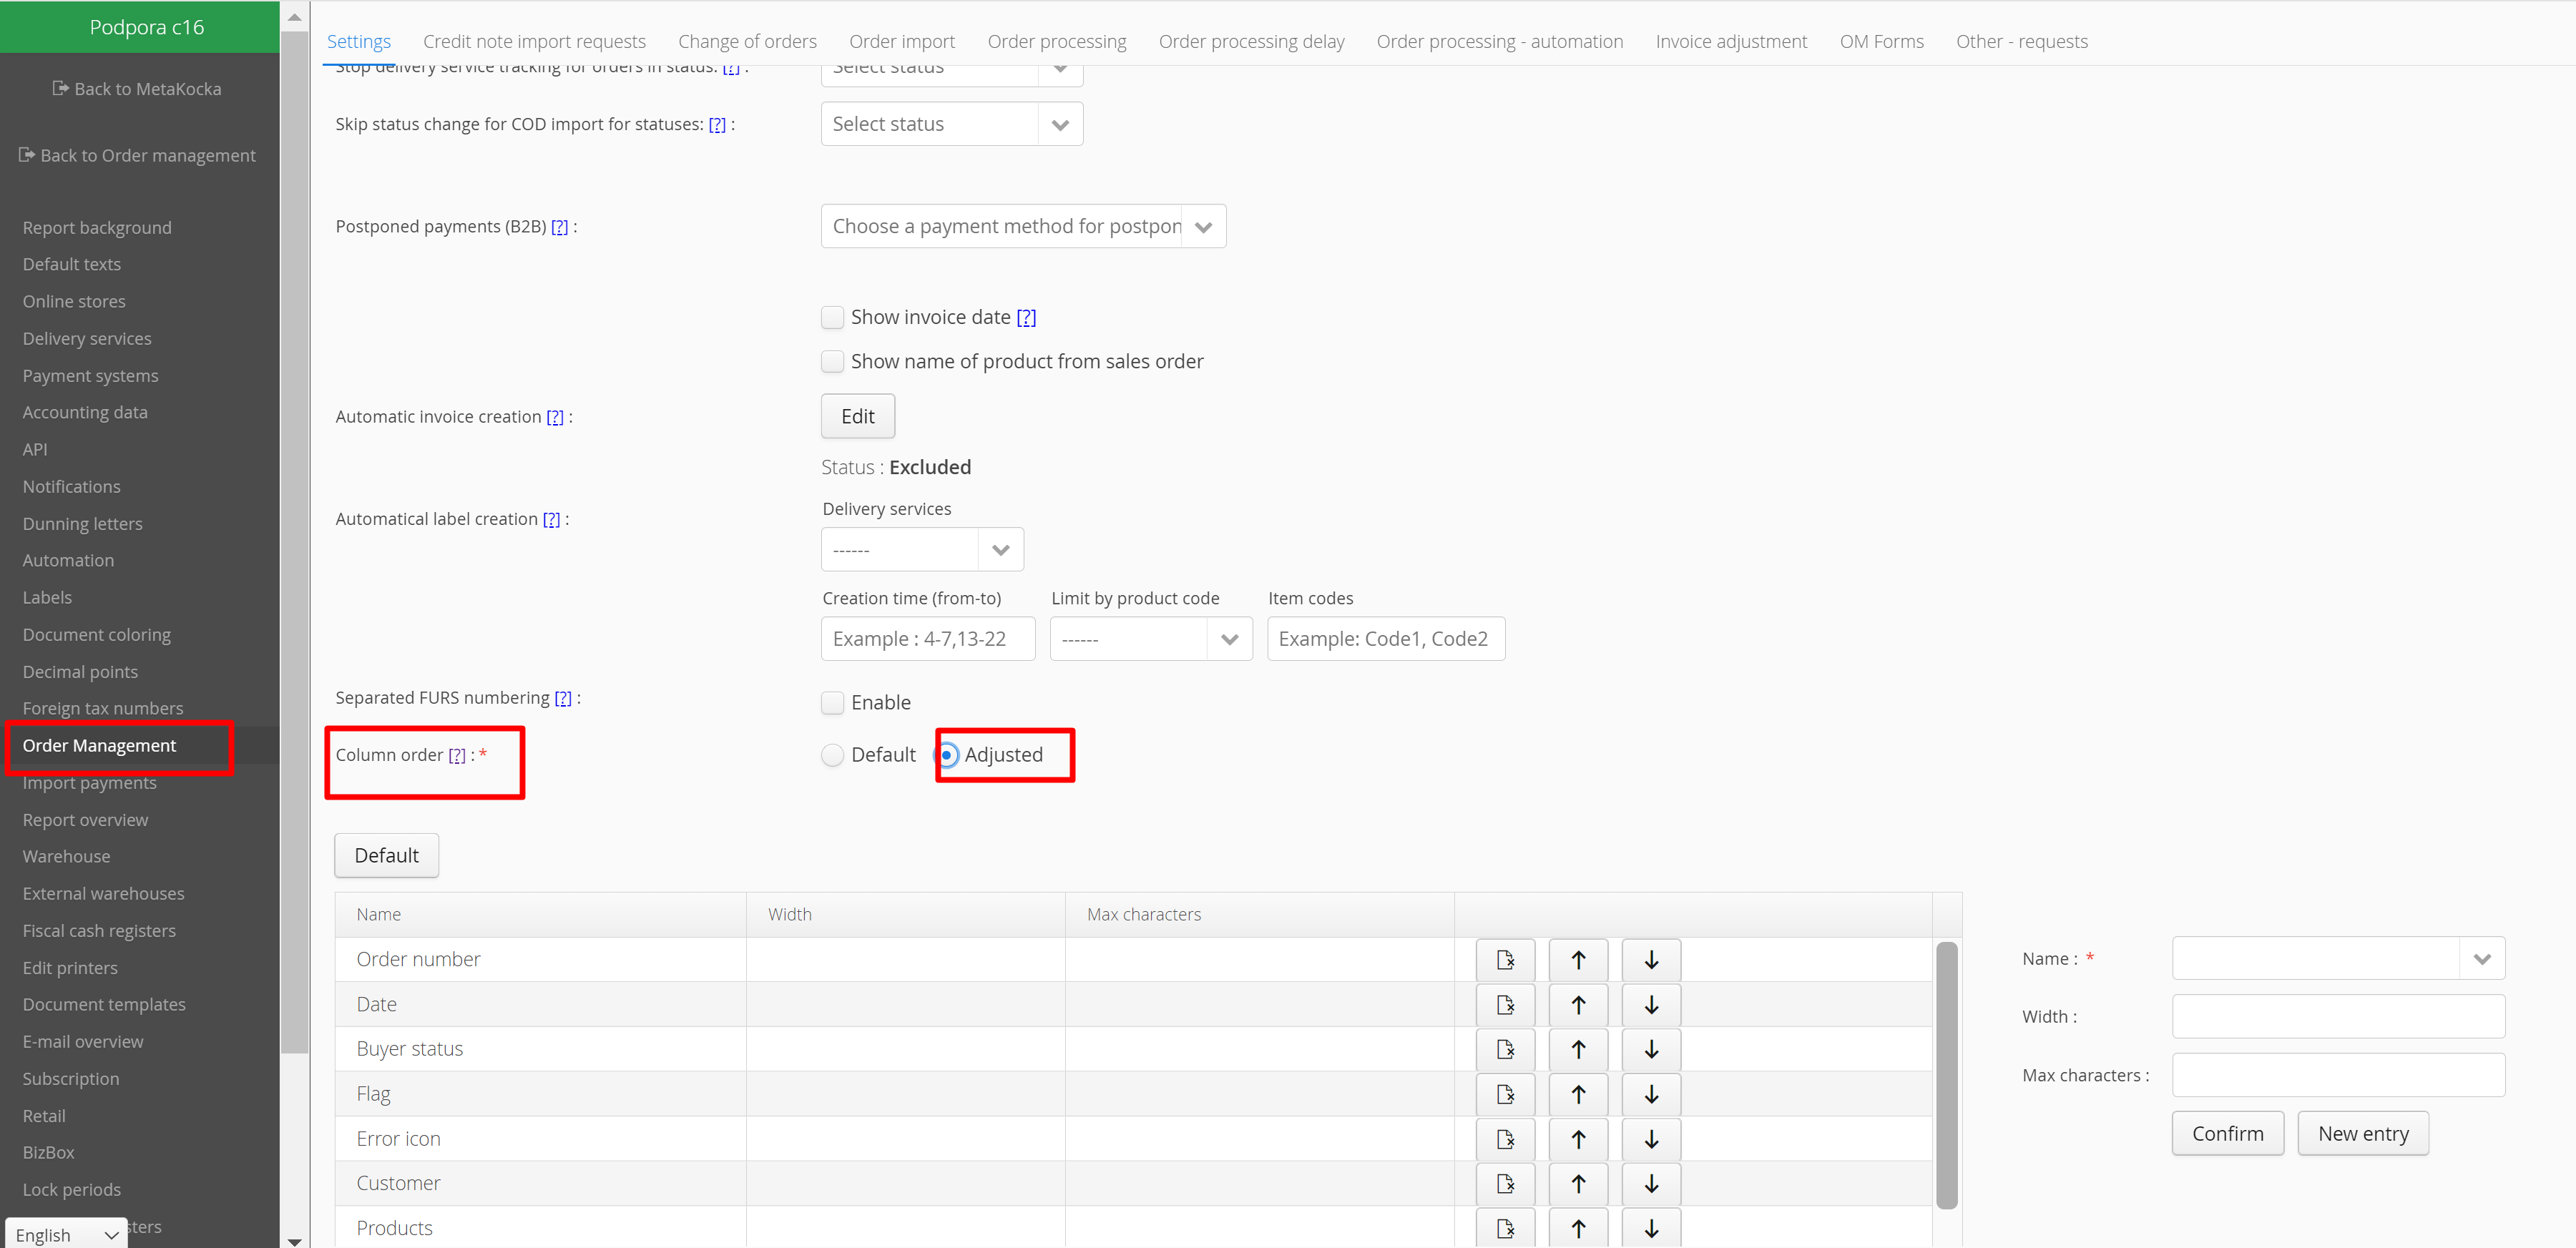
Task: Check Show name of product from sales order
Action: [x=832, y=361]
